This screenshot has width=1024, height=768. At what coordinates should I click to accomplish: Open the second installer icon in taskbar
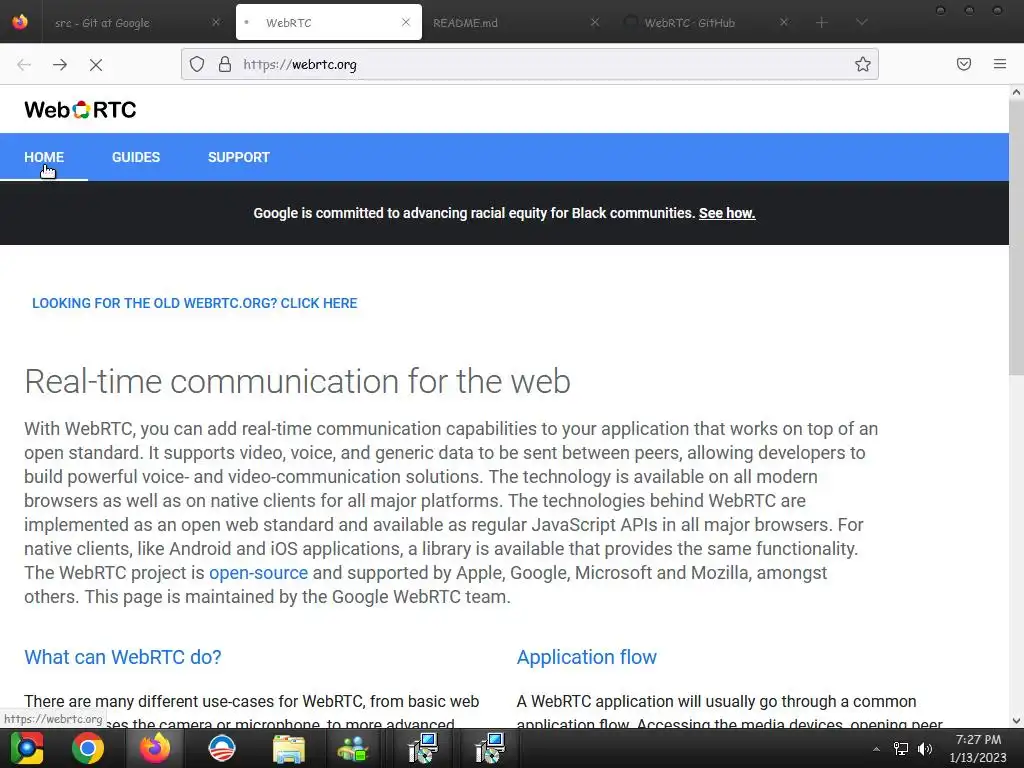tap(490, 748)
